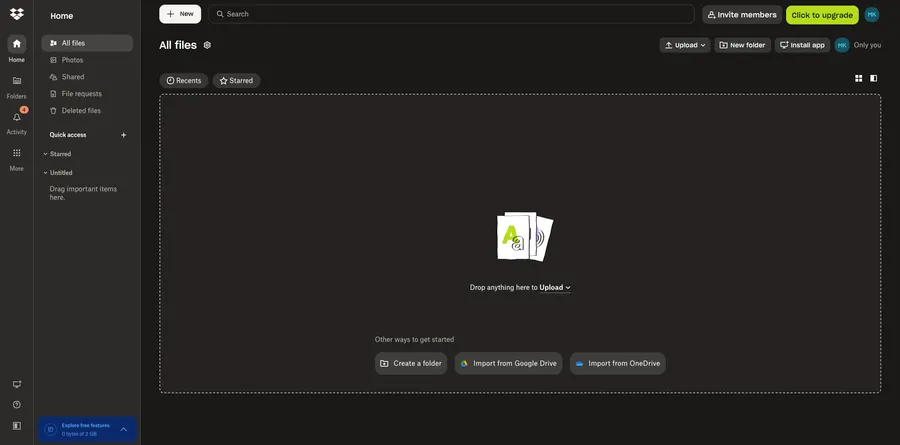Expand the Explore free features panel
Image resolution: width=900 pixels, height=445 pixels.
124,429
